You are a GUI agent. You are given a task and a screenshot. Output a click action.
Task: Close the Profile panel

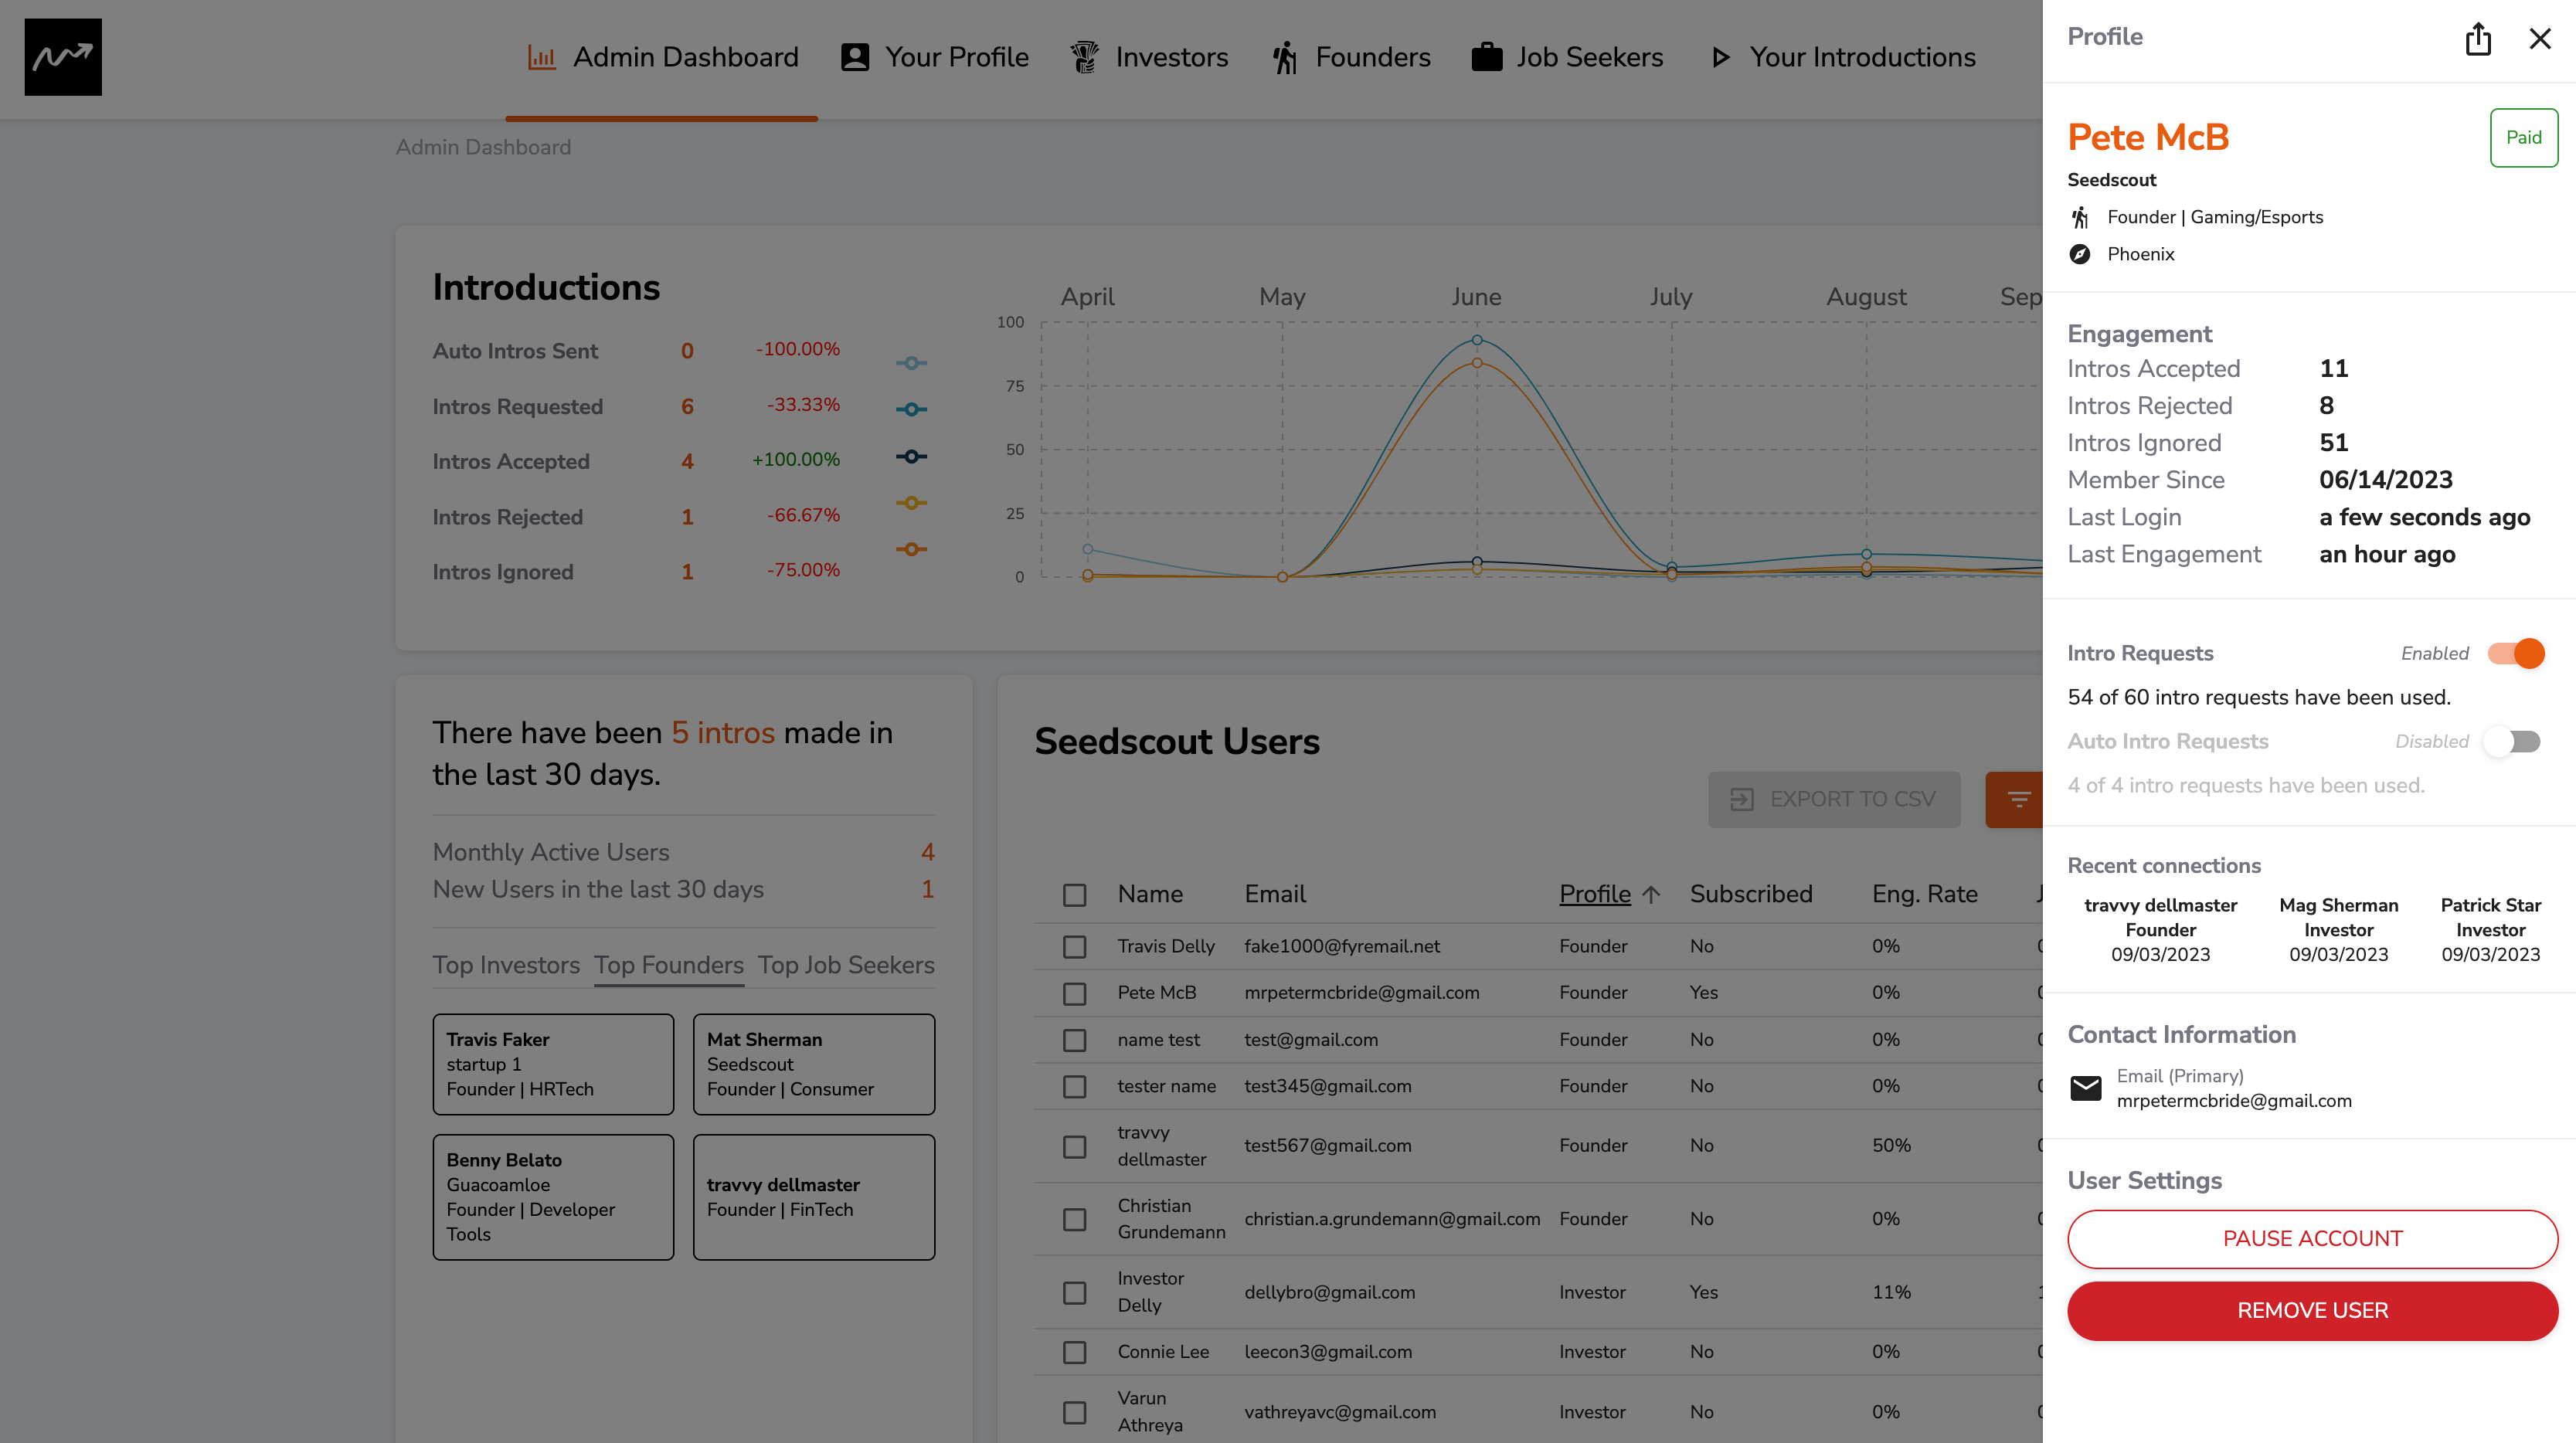point(2540,39)
